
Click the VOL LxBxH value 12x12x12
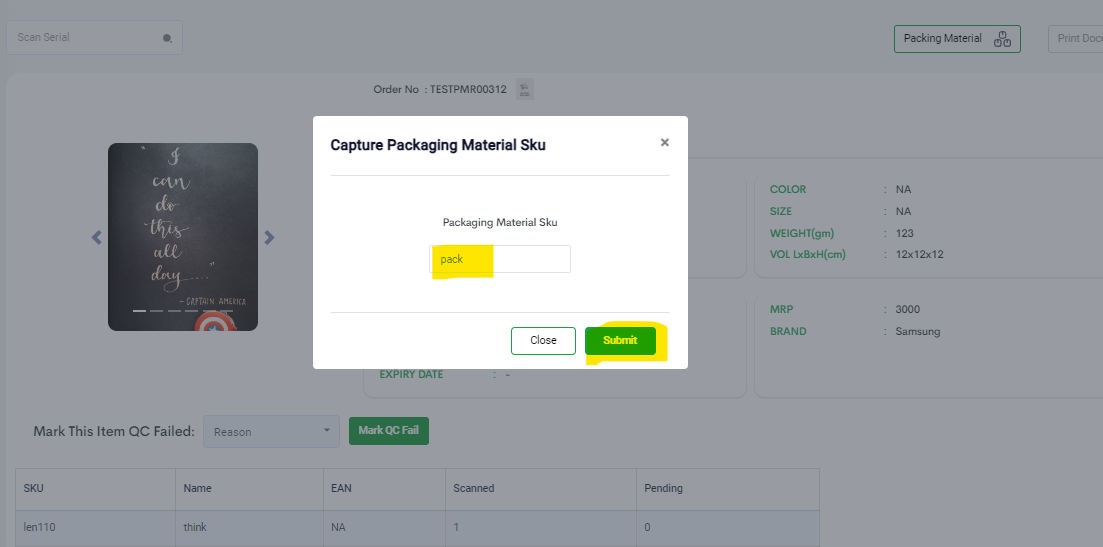919,255
